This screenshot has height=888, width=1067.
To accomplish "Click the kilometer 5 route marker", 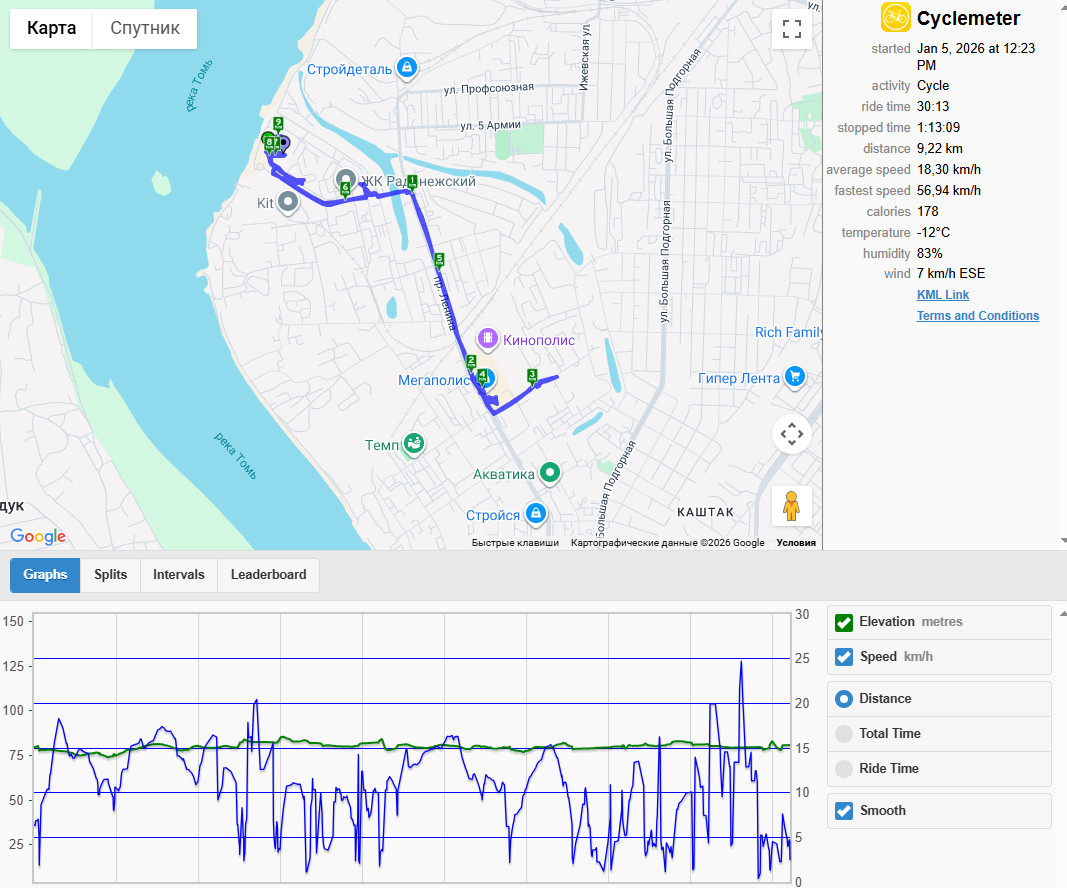I will [439, 260].
